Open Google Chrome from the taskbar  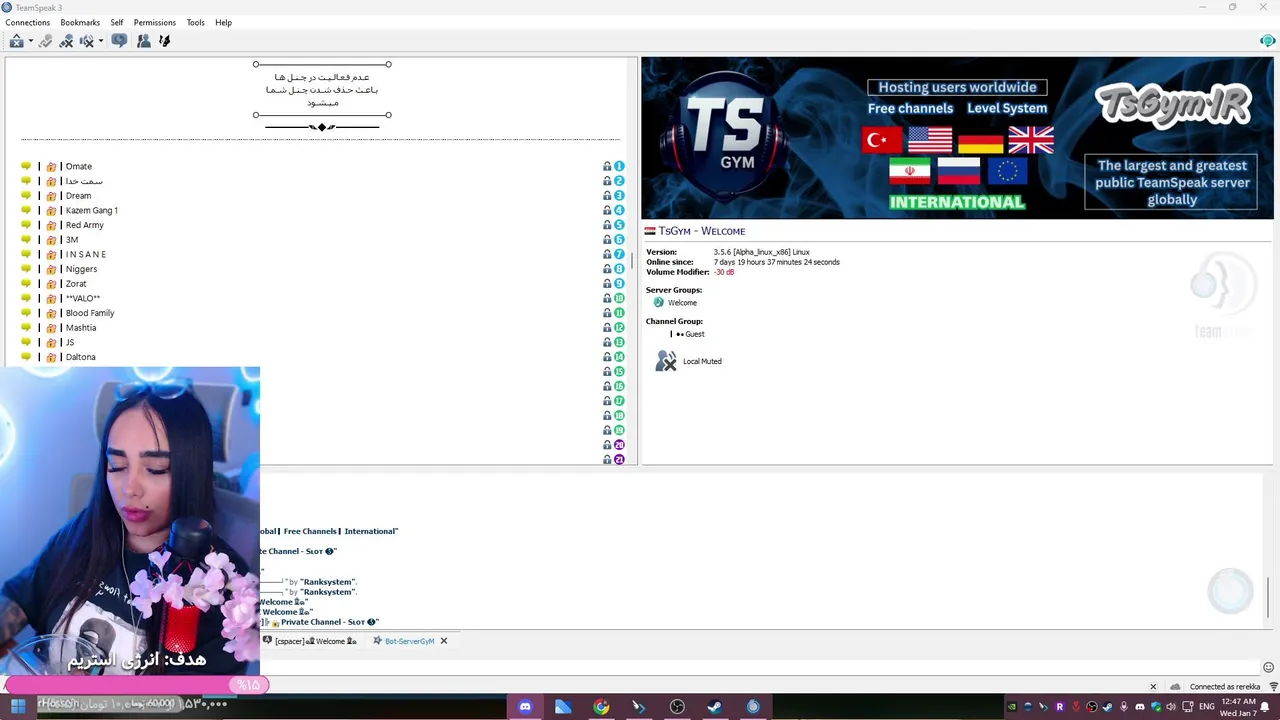click(601, 707)
